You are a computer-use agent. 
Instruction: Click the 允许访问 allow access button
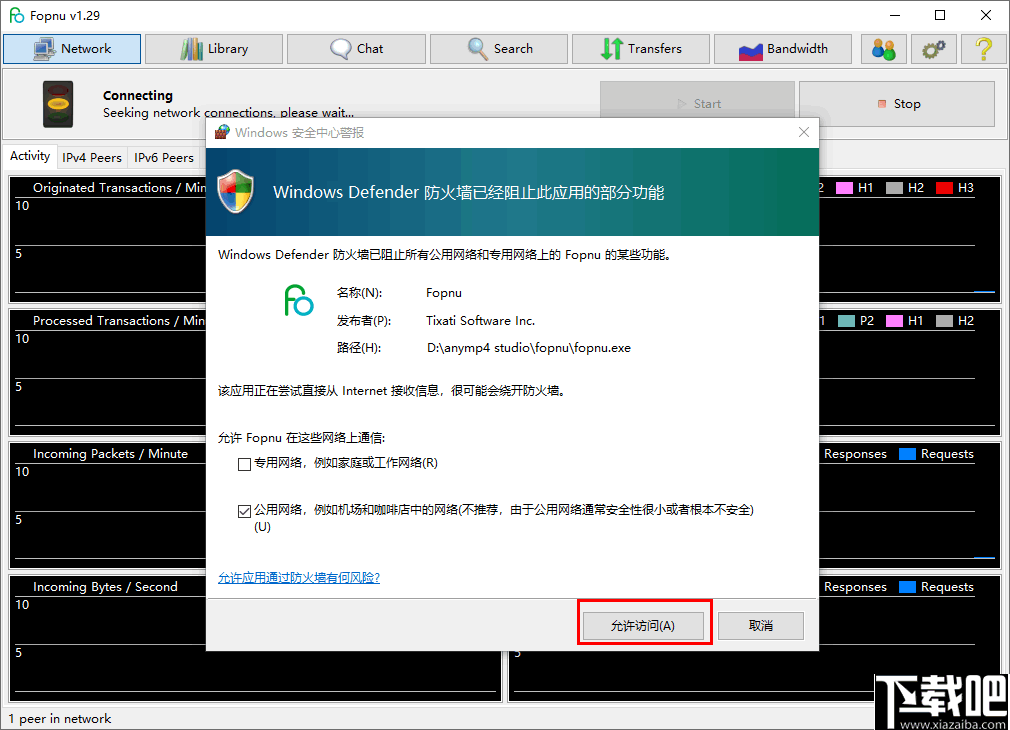pyautogui.click(x=644, y=625)
